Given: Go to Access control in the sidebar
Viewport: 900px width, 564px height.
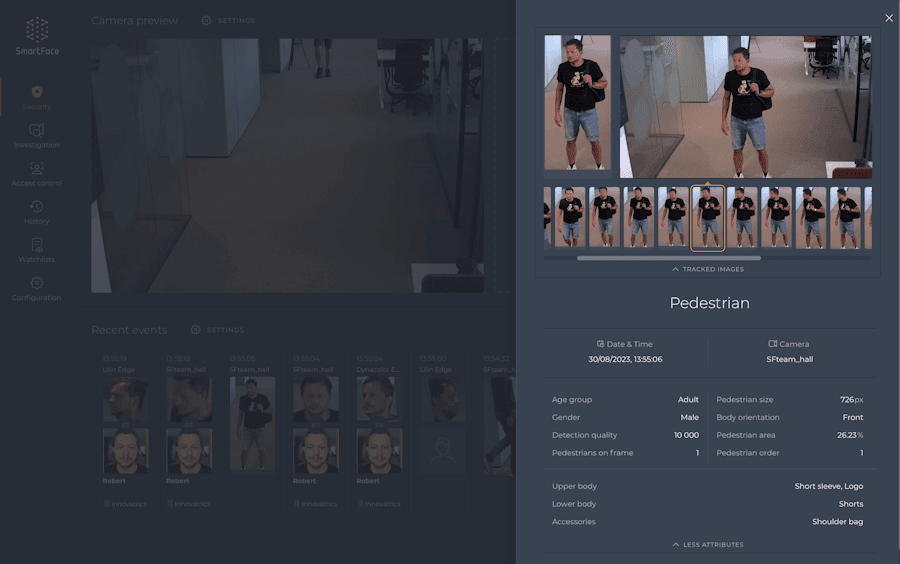Looking at the screenshot, I should [37, 174].
